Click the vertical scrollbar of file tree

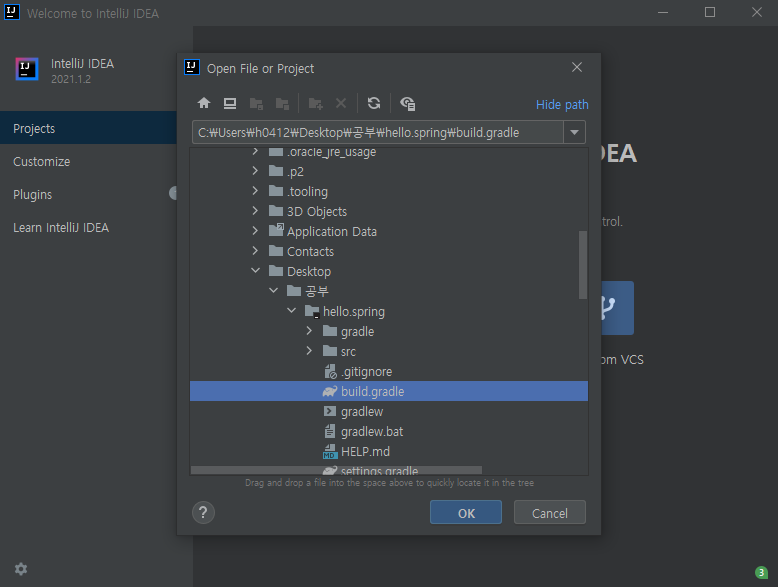pos(583,265)
